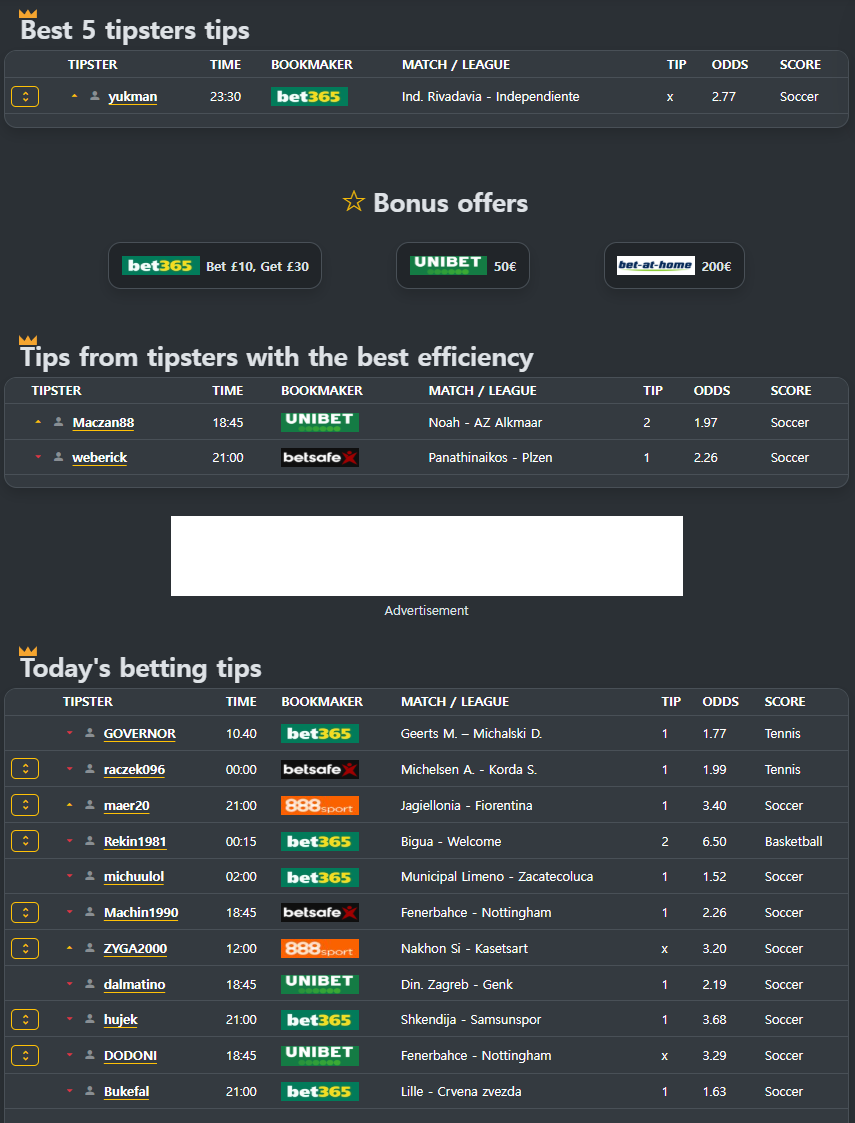Expand the DODONI tip row
This screenshot has width=855, height=1123.
[25, 1055]
